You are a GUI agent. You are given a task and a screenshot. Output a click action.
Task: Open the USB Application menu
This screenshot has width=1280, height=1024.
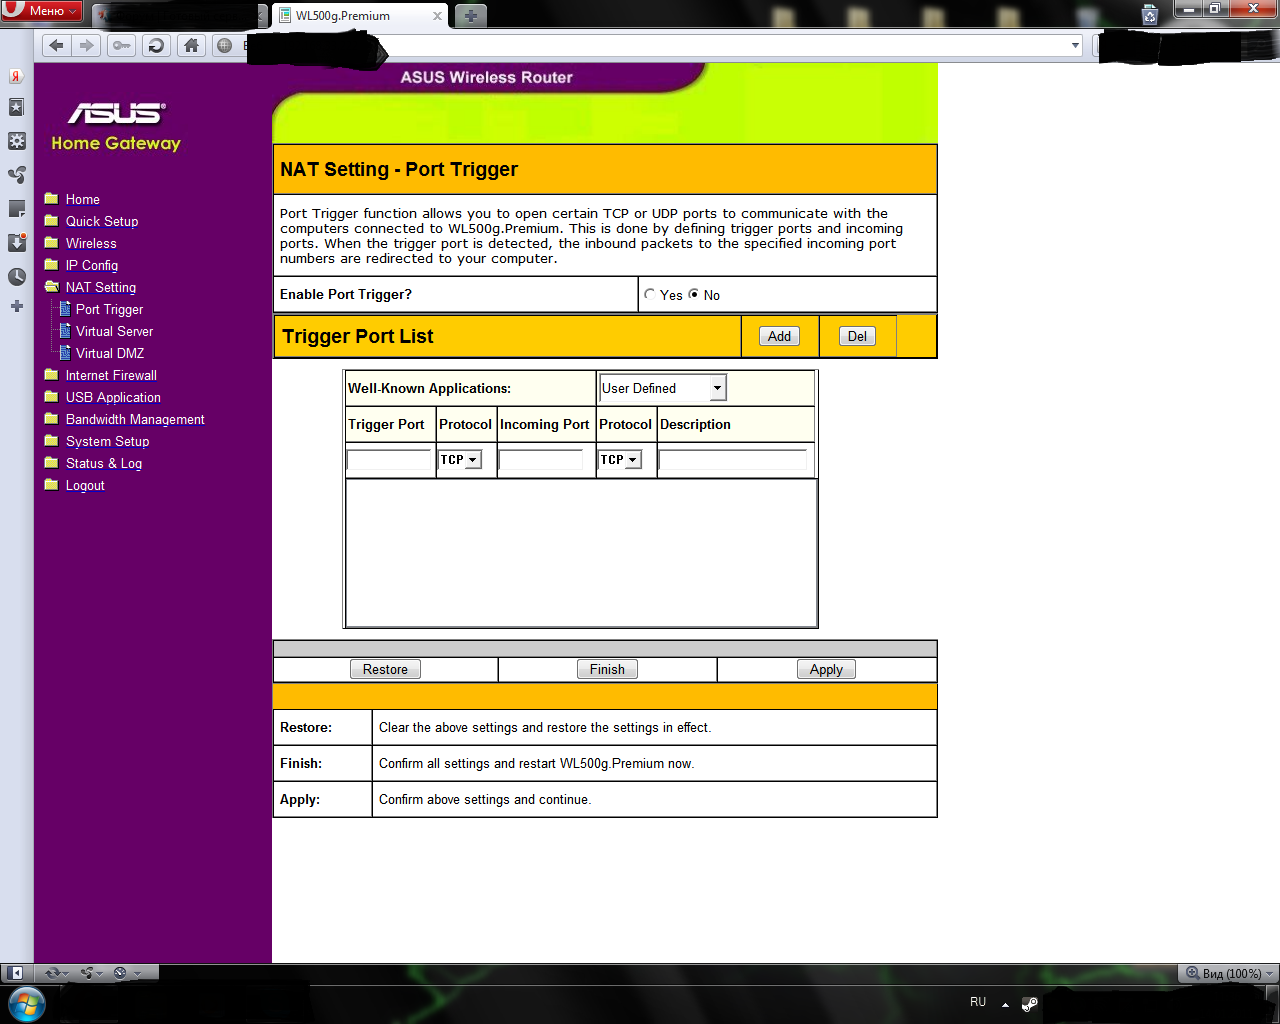pos(113,397)
